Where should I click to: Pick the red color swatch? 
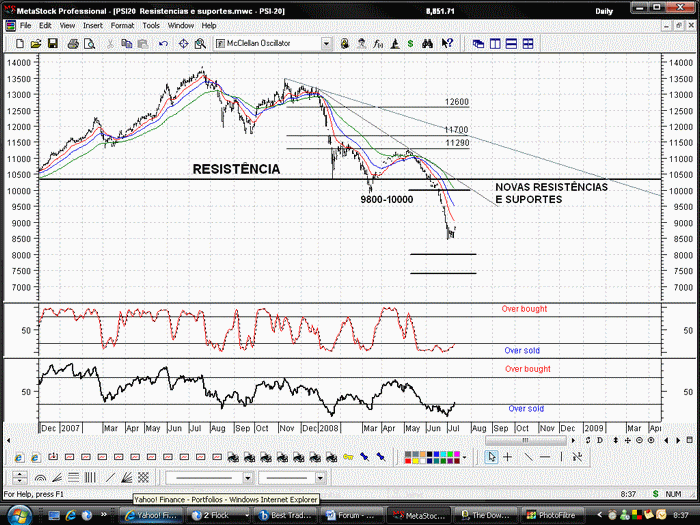pyautogui.click(x=408, y=460)
